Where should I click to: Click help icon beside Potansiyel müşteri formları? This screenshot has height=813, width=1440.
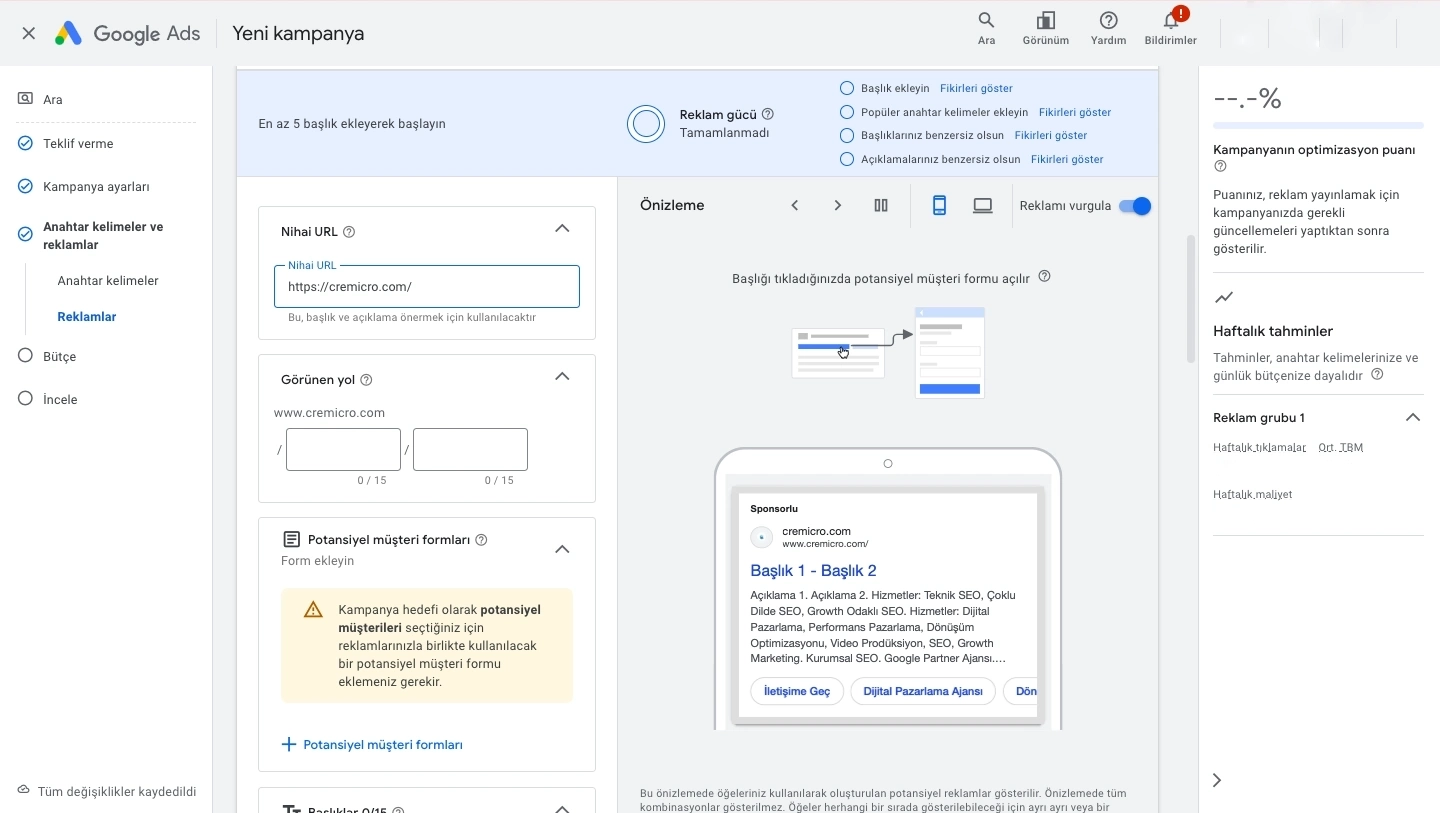481,540
